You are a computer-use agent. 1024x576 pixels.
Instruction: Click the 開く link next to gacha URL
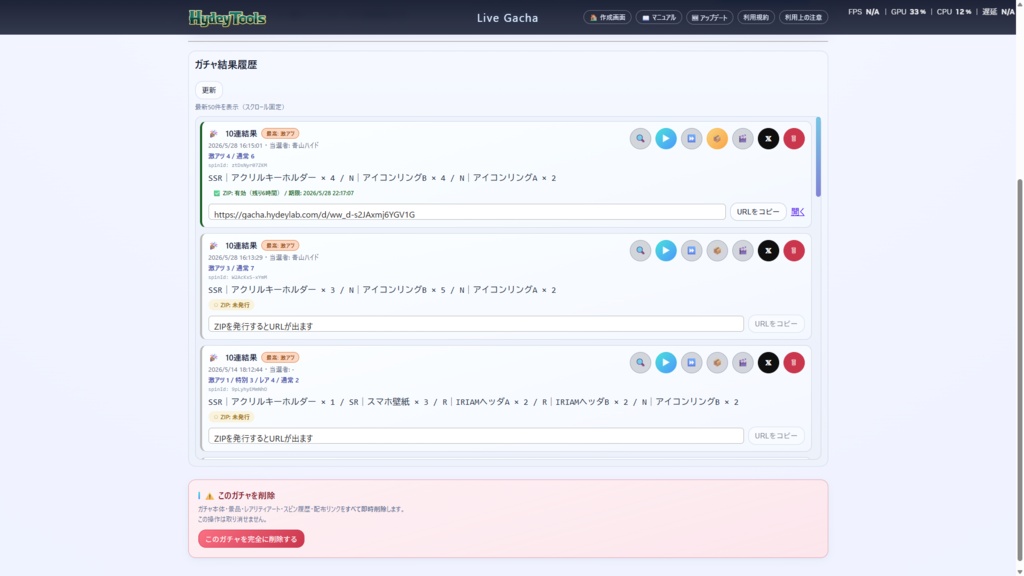tap(798, 212)
